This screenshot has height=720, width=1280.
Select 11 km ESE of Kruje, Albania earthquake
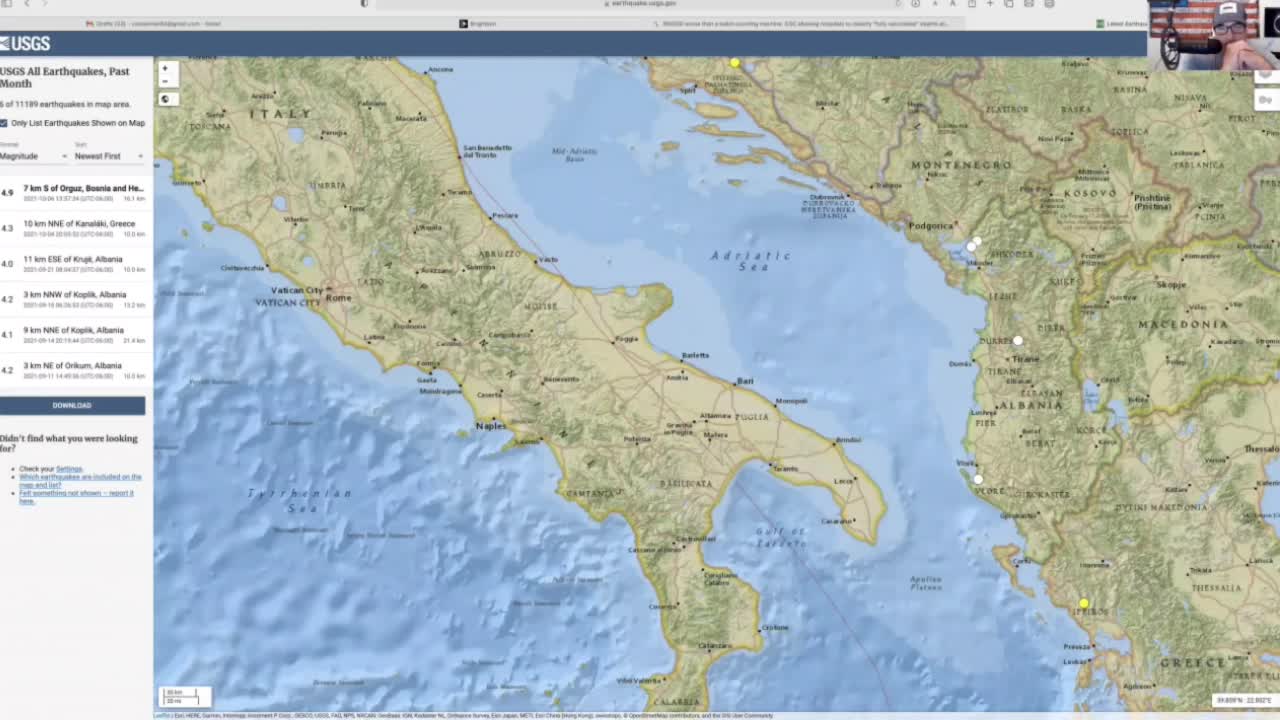[76, 263]
